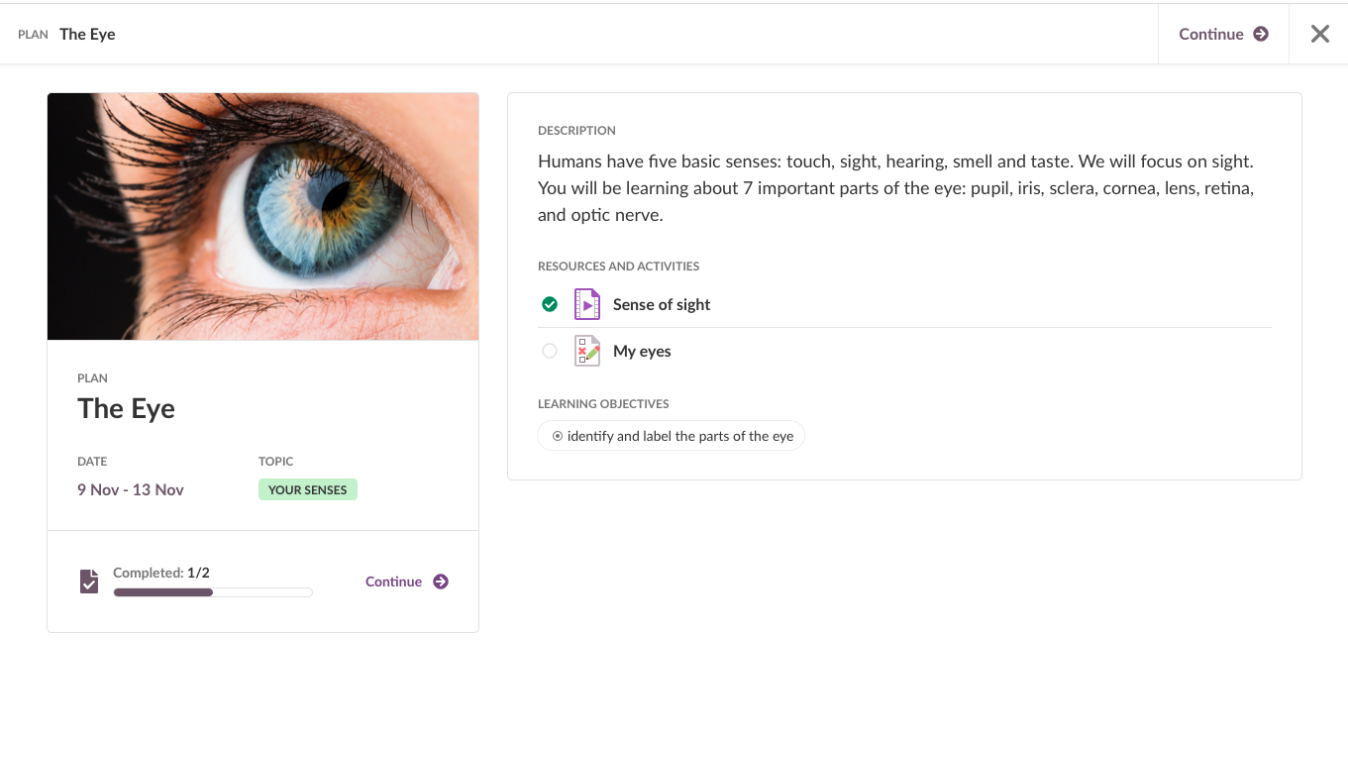The width and height of the screenshot is (1348, 778).
Task: Click the eye photo thumbnail
Action: (263, 216)
